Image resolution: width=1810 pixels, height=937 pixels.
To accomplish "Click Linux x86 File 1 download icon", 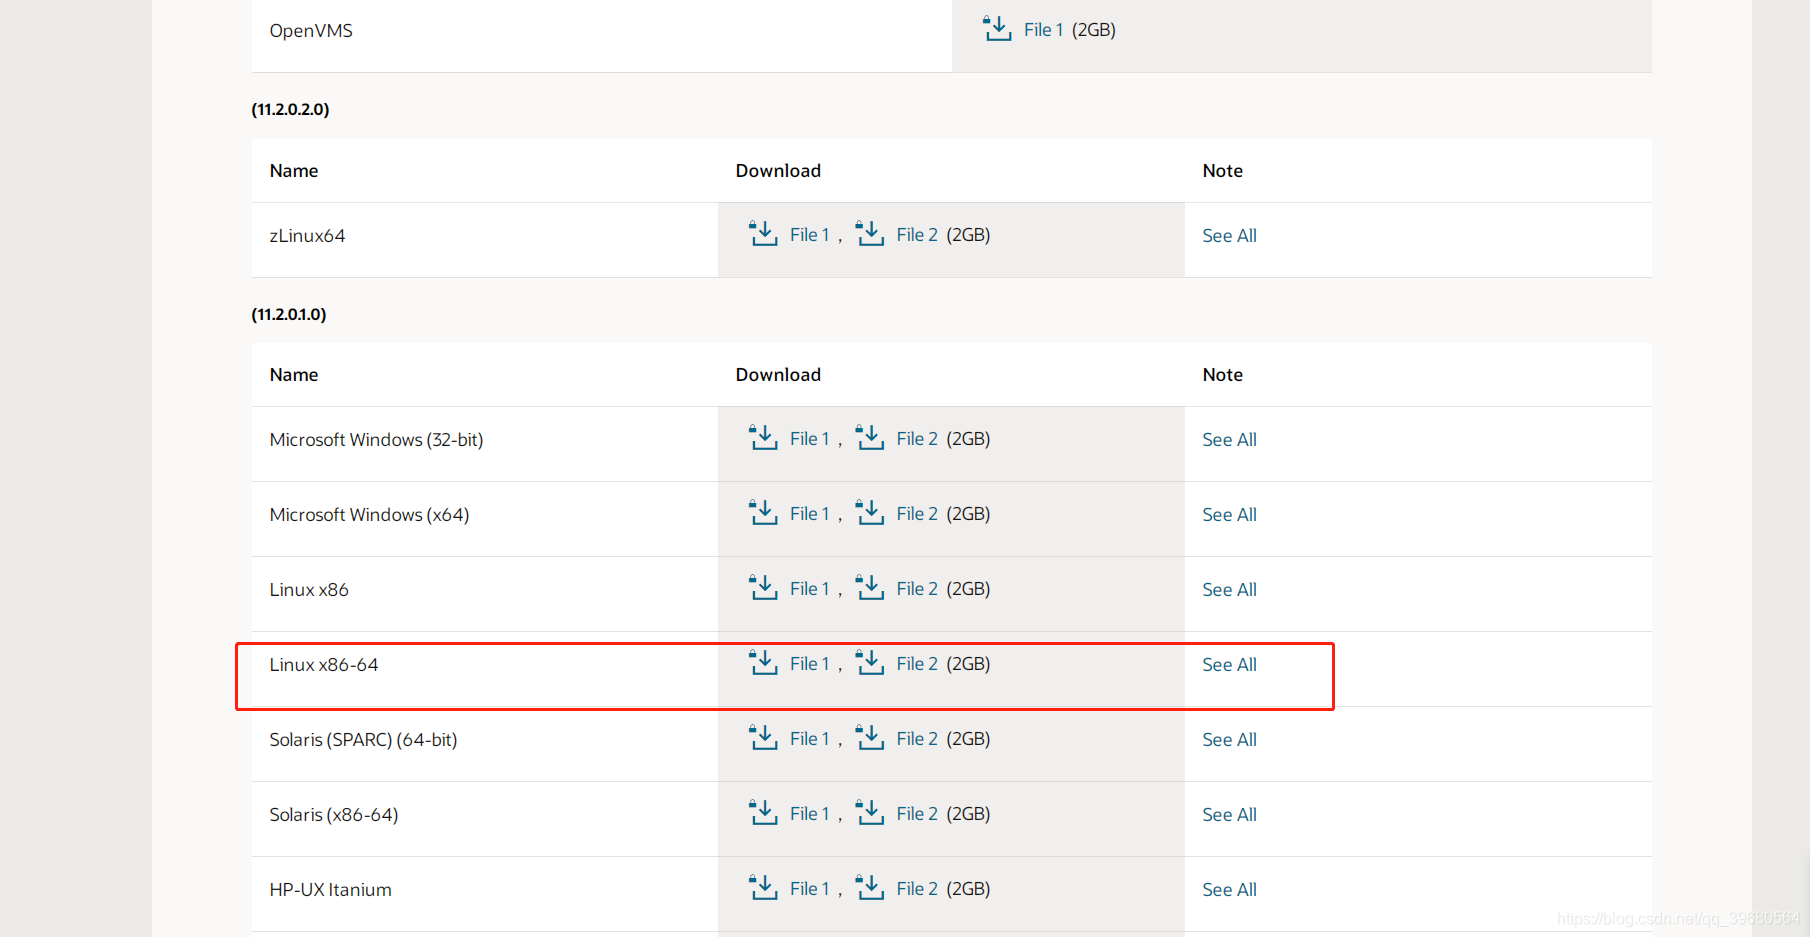I will click(x=763, y=587).
